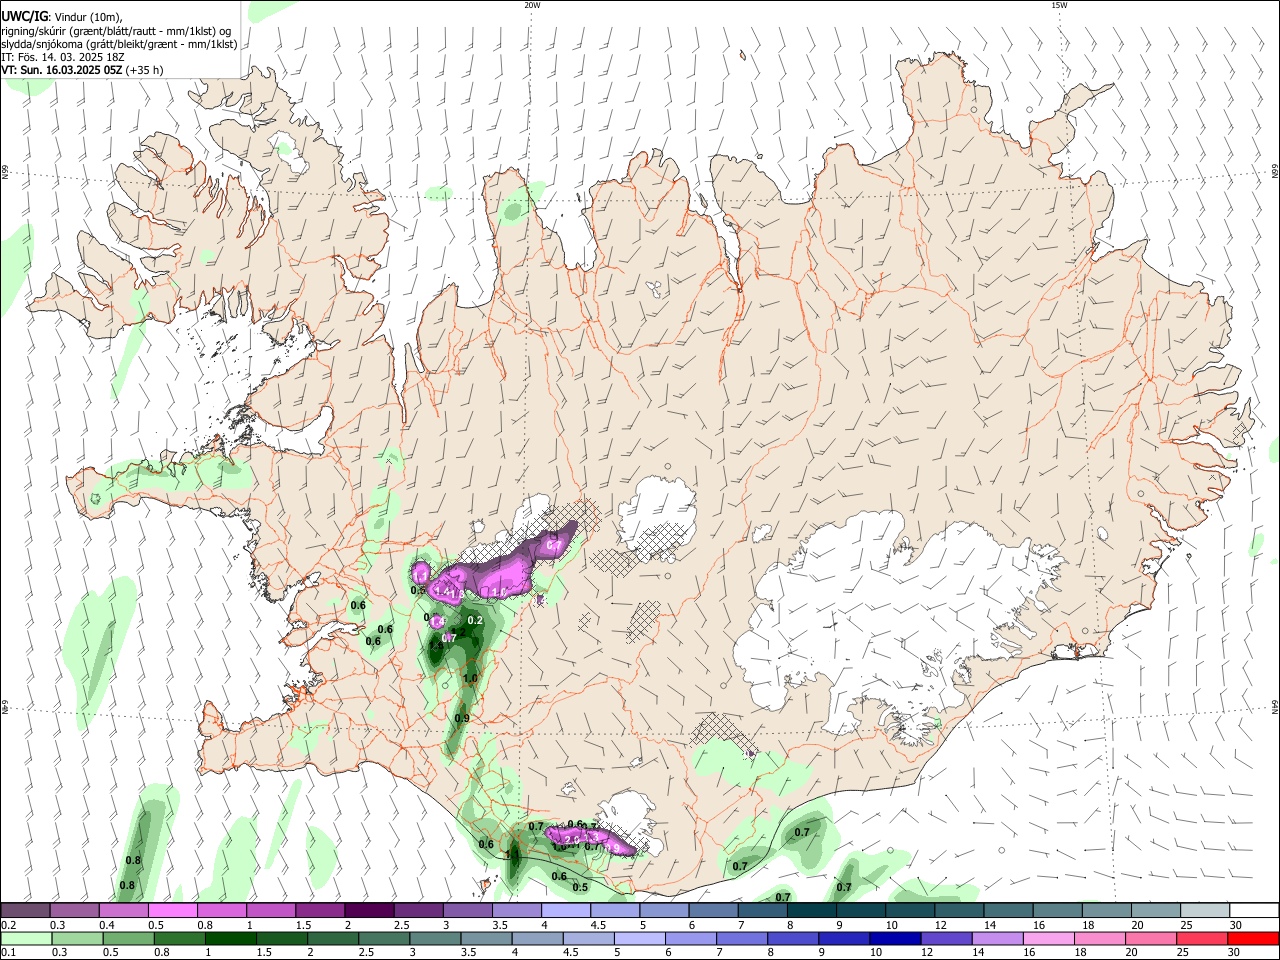Select the dark green 1 rain legend swatch
This screenshot has width=1280, height=960.
point(231,938)
